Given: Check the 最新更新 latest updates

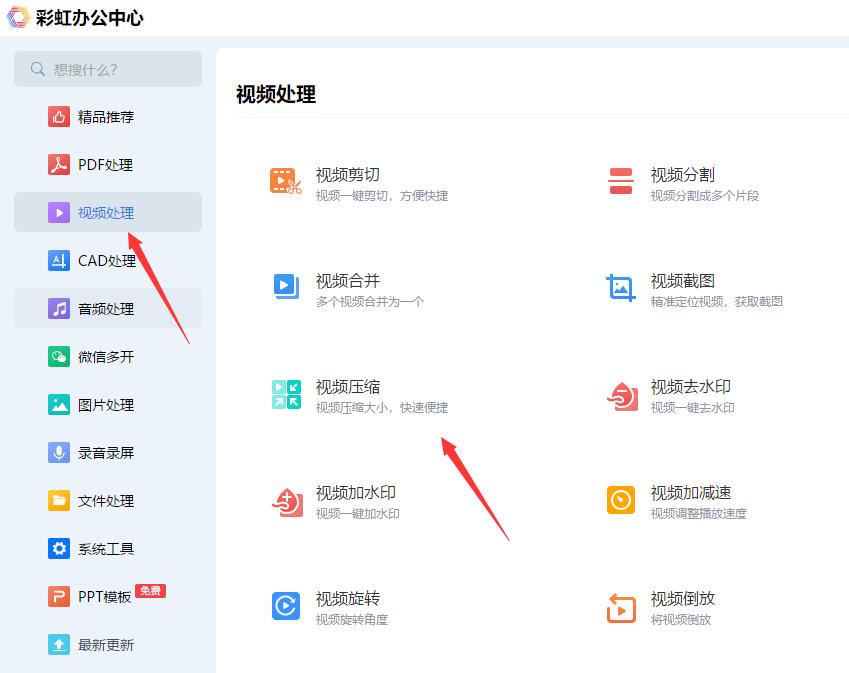Looking at the screenshot, I should coord(107,644).
